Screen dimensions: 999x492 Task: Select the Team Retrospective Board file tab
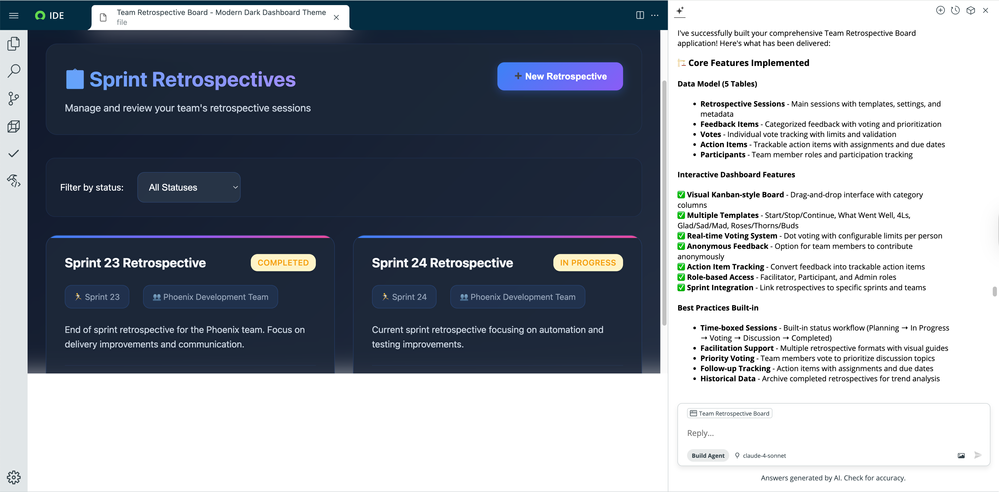(x=220, y=17)
